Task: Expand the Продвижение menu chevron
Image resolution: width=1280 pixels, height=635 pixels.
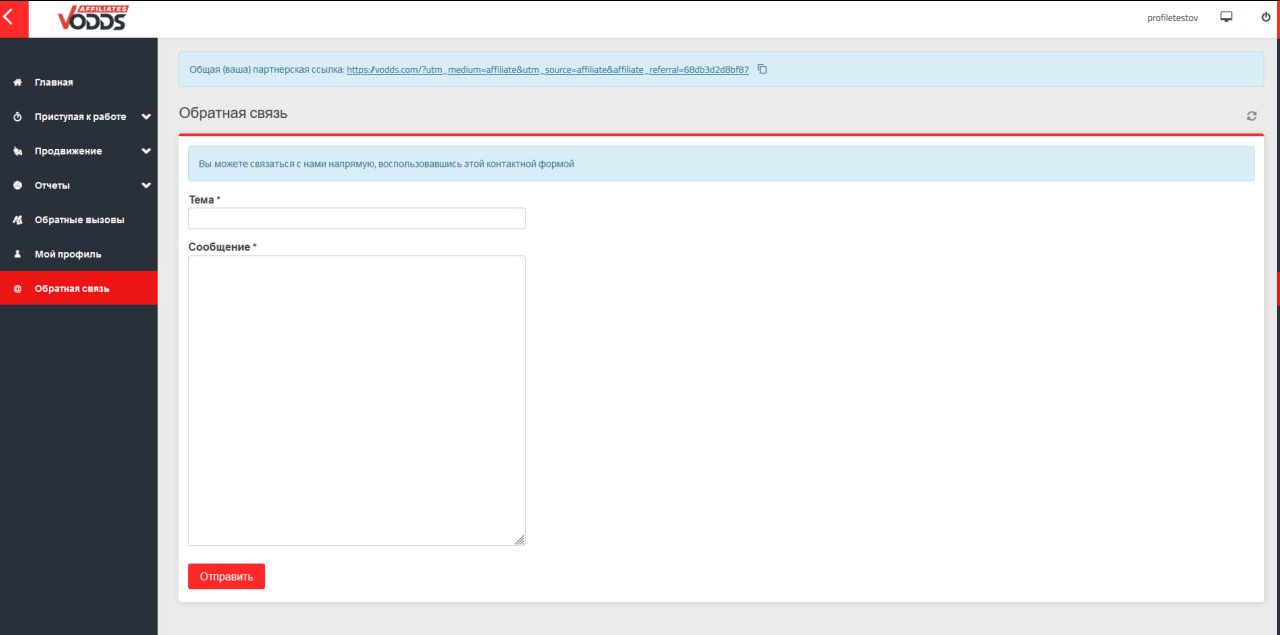Action: [146, 151]
